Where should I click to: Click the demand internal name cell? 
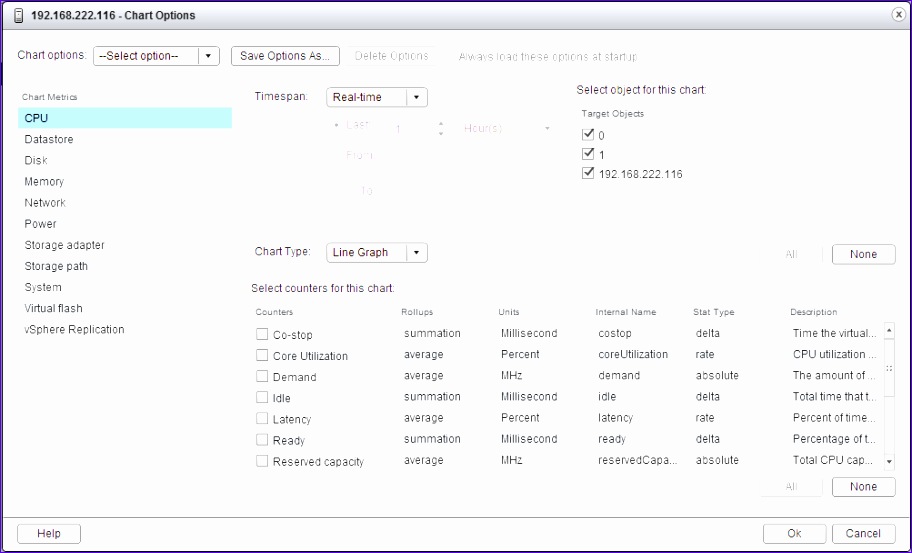point(619,376)
